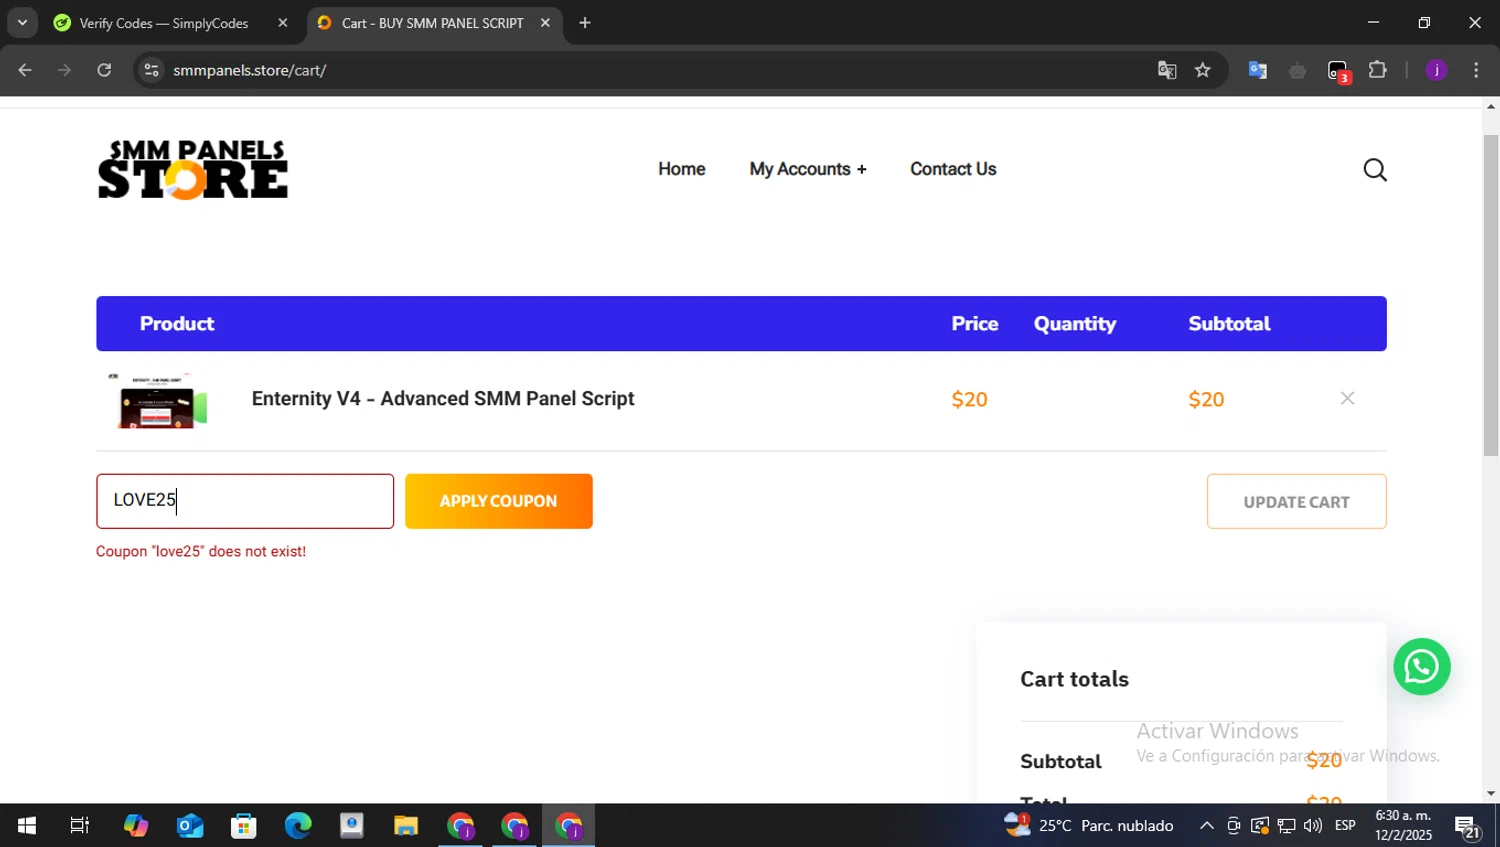This screenshot has height=847, width=1500.
Task: Launch Microsoft Edge from taskbar
Action: [x=298, y=826]
